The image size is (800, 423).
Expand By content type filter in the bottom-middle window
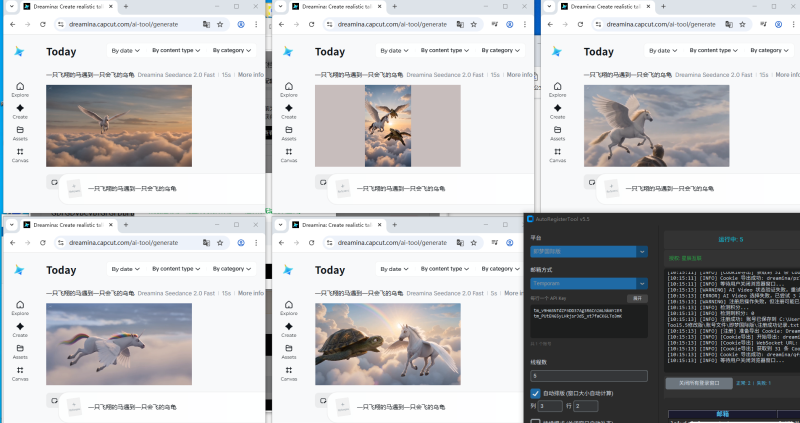pyautogui.click(x=445, y=269)
